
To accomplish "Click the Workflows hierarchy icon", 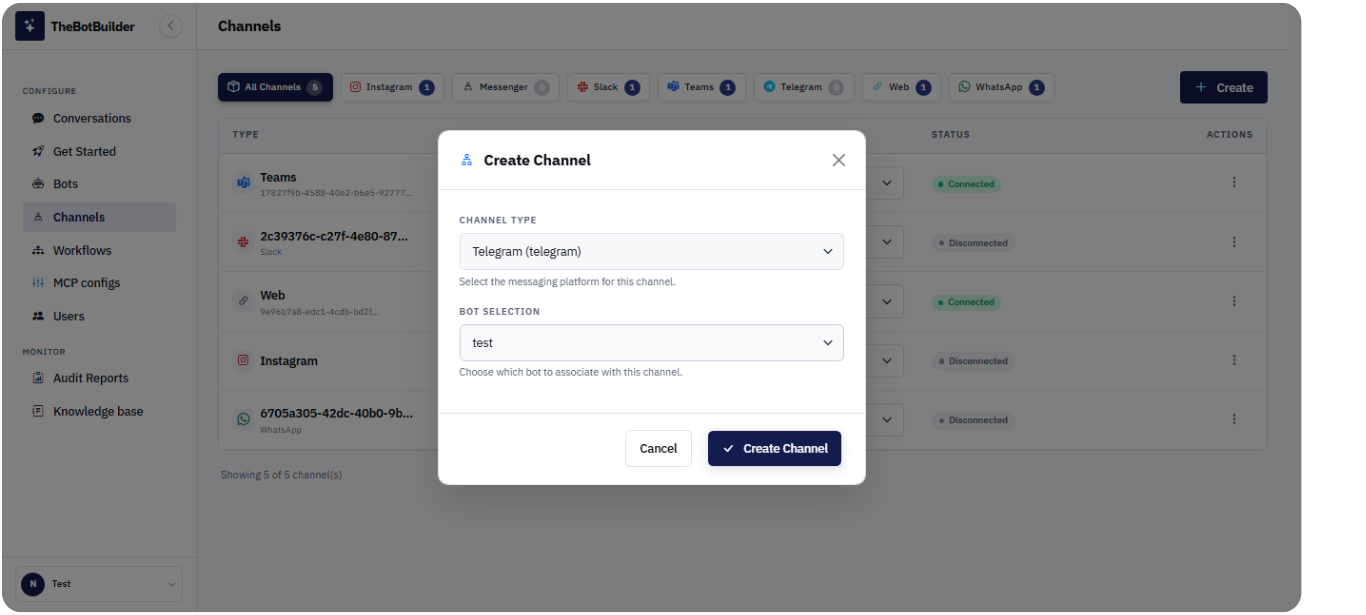I will [38, 250].
